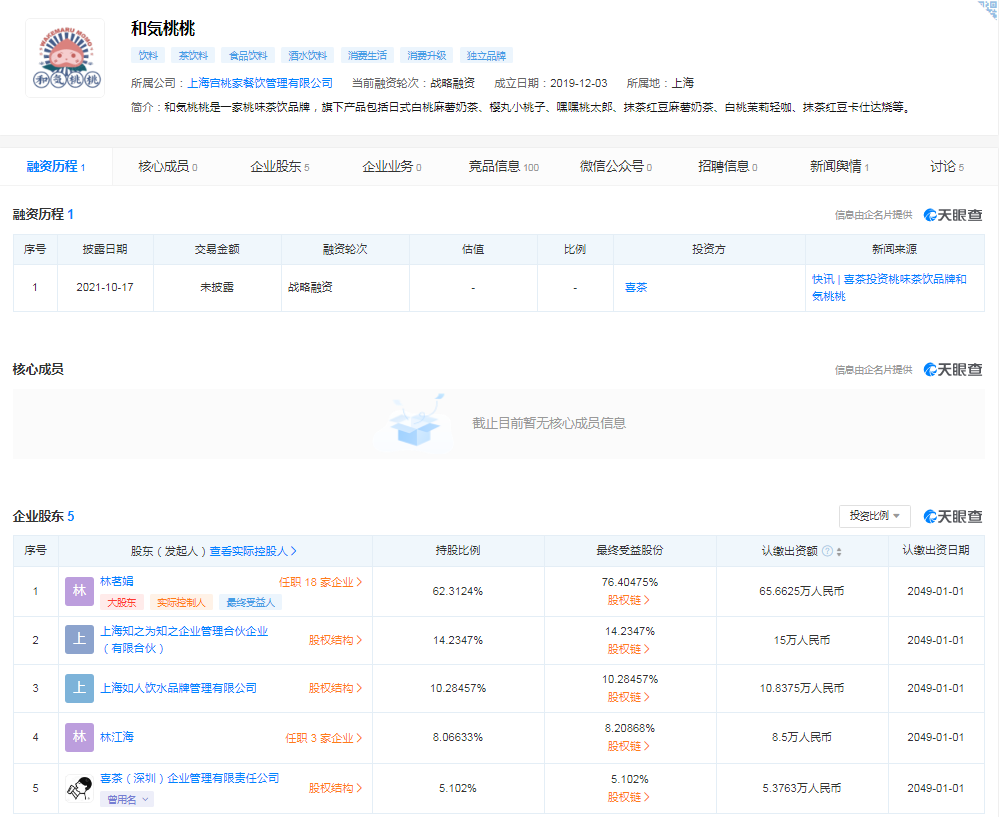999x817 pixels.
Task: Open shareholder 林江海 profile link
Action: coord(117,737)
